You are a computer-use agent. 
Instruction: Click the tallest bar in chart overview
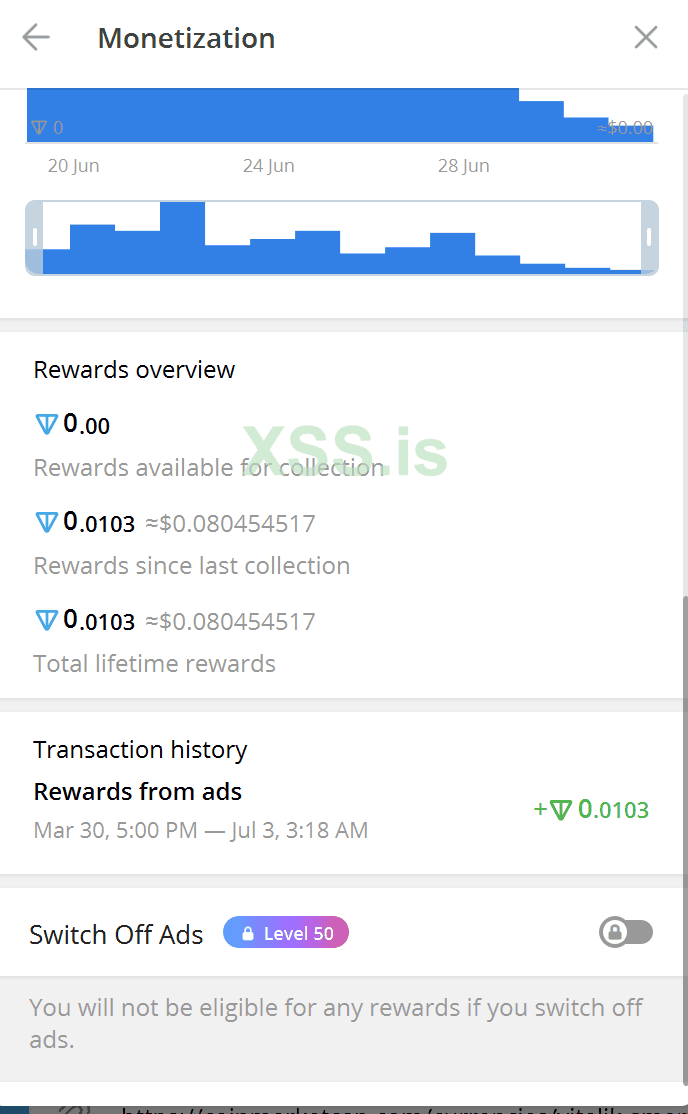tap(182, 237)
